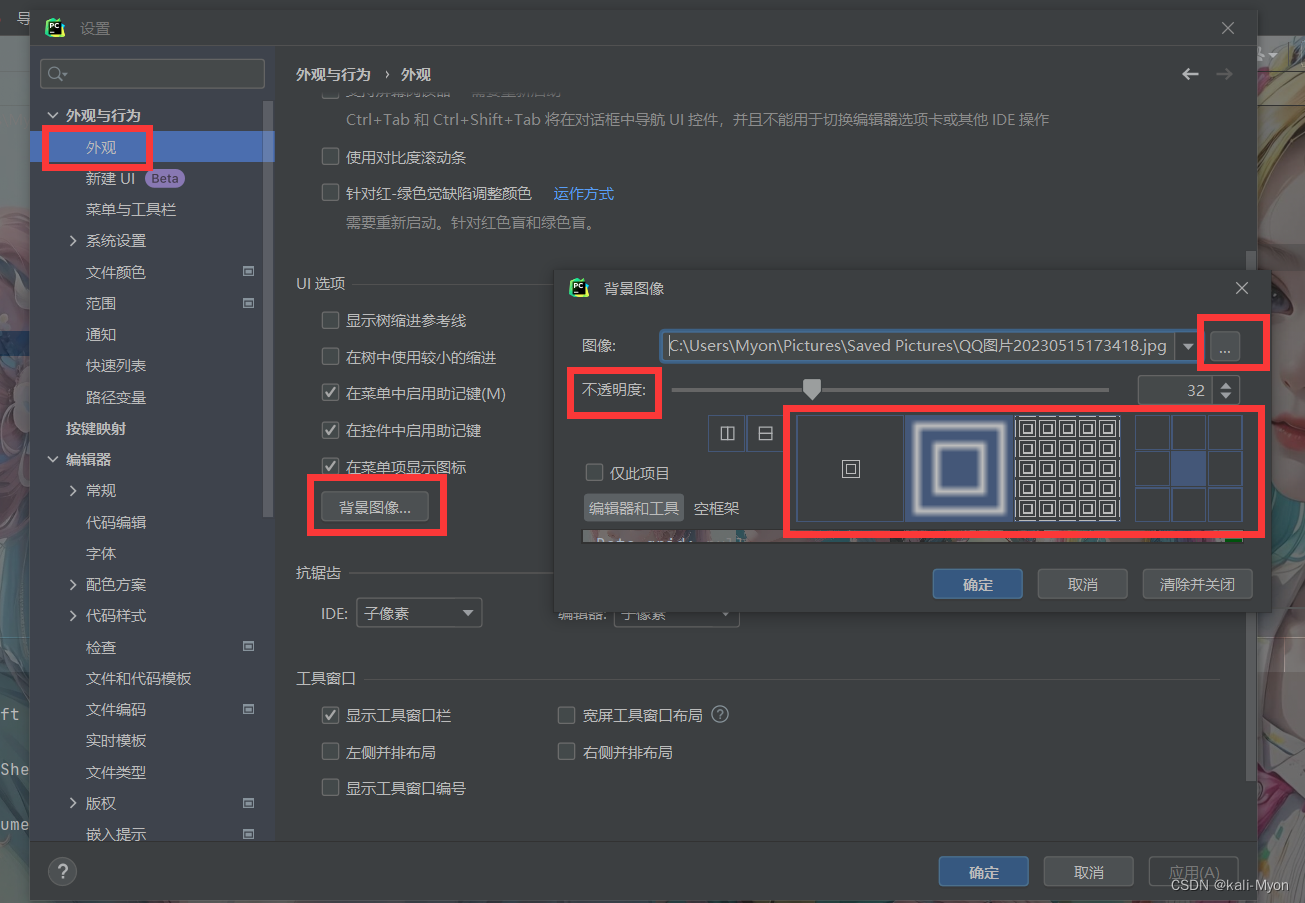Switch to the 编辑器和工具 tab
This screenshot has width=1305, height=903.
[634, 508]
